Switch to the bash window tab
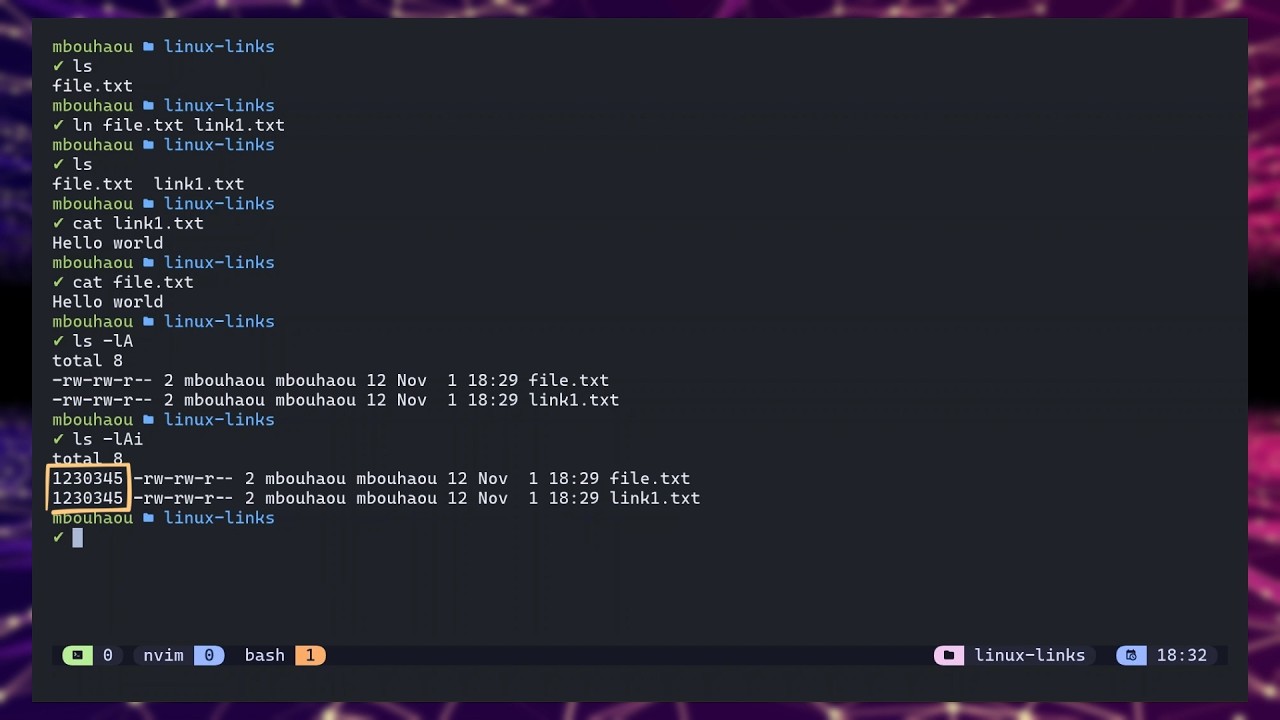The height and width of the screenshot is (720, 1280). click(265, 655)
